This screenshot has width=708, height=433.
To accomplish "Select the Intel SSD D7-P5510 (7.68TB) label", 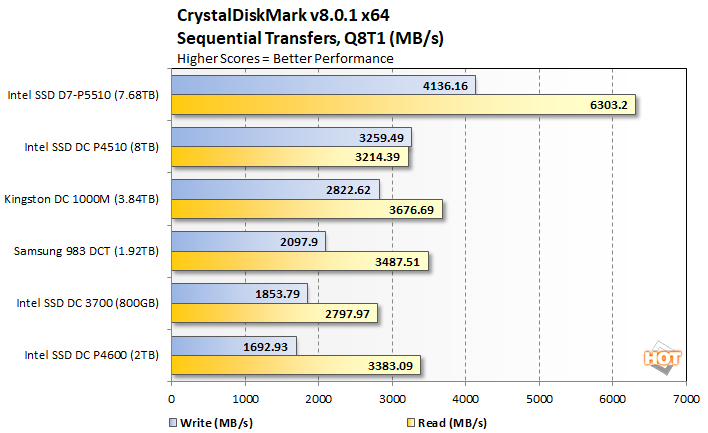I will (x=83, y=95).
